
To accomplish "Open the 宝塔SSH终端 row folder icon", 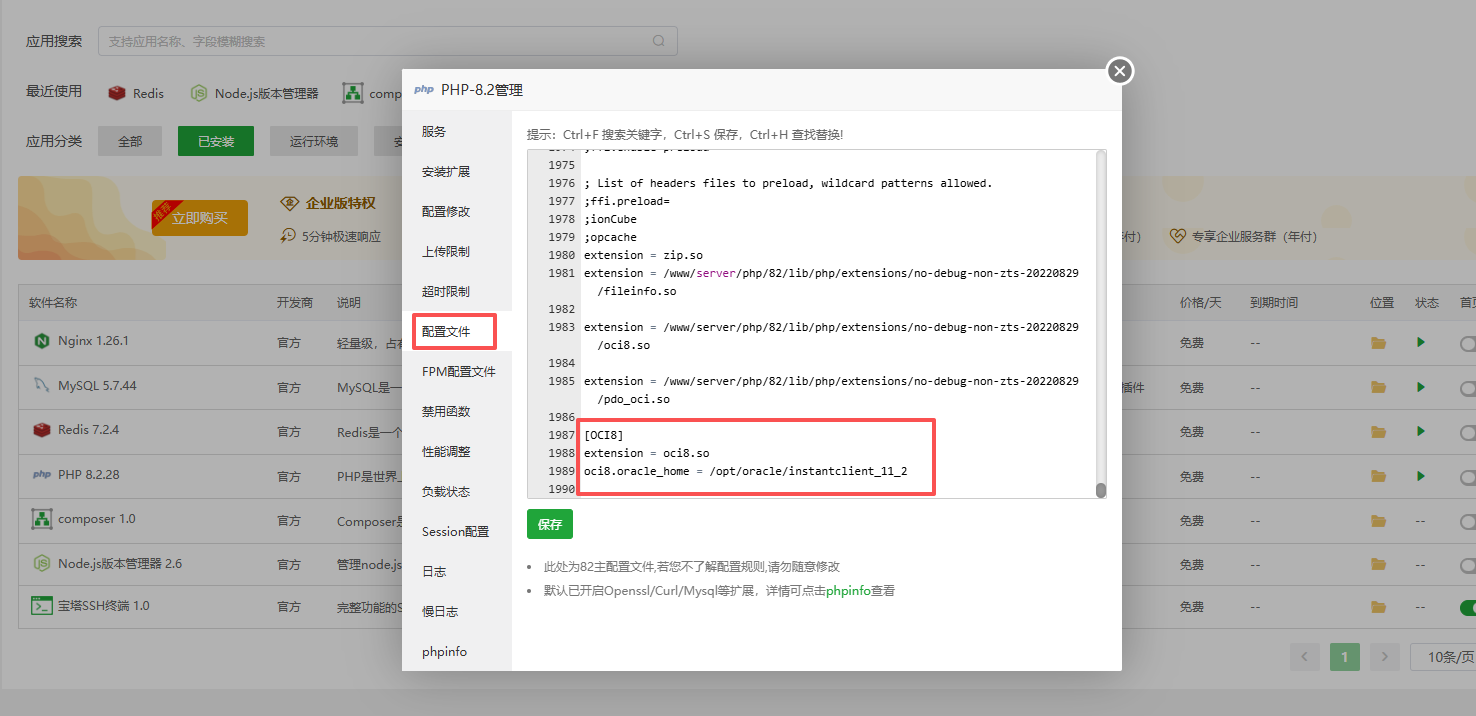I will coord(1379,607).
